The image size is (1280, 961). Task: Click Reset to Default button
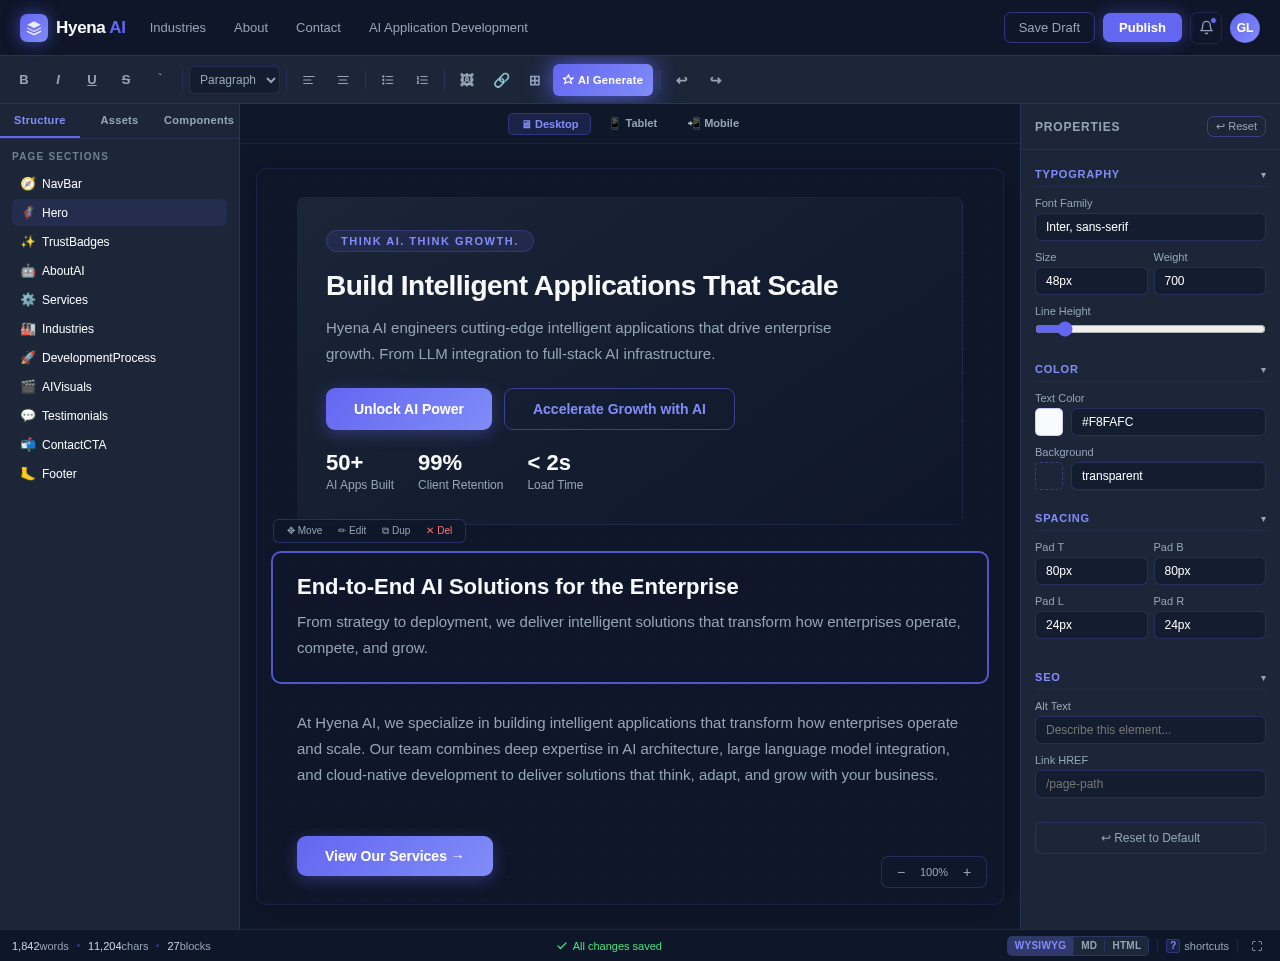click(x=1150, y=838)
